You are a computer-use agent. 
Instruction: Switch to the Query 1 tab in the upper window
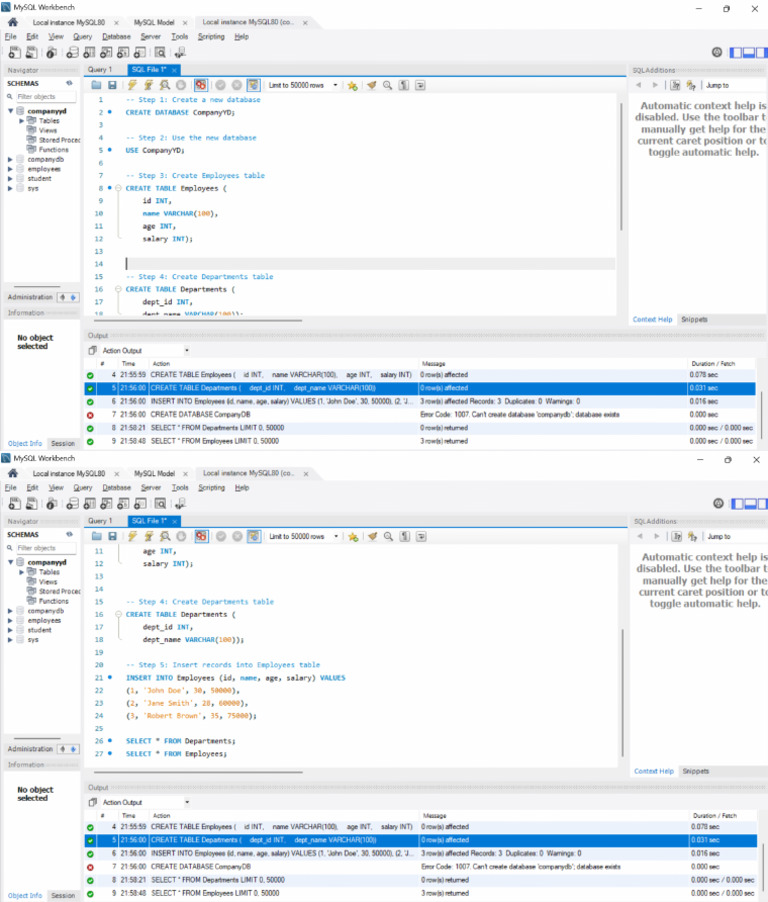(100, 70)
